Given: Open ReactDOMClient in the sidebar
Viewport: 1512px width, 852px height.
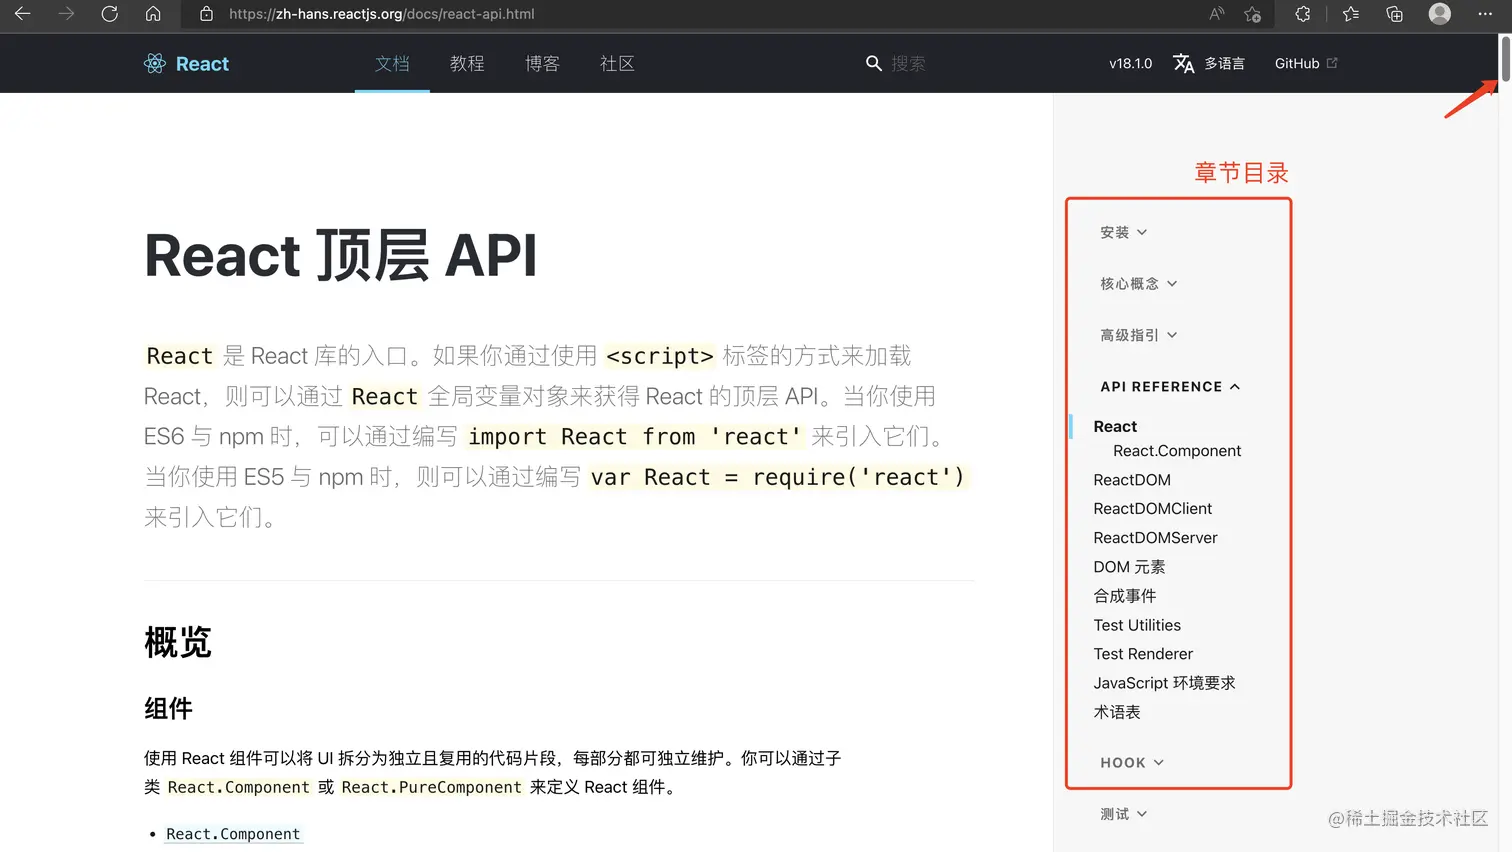Looking at the screenshot, I should (x=1152, y=509).
